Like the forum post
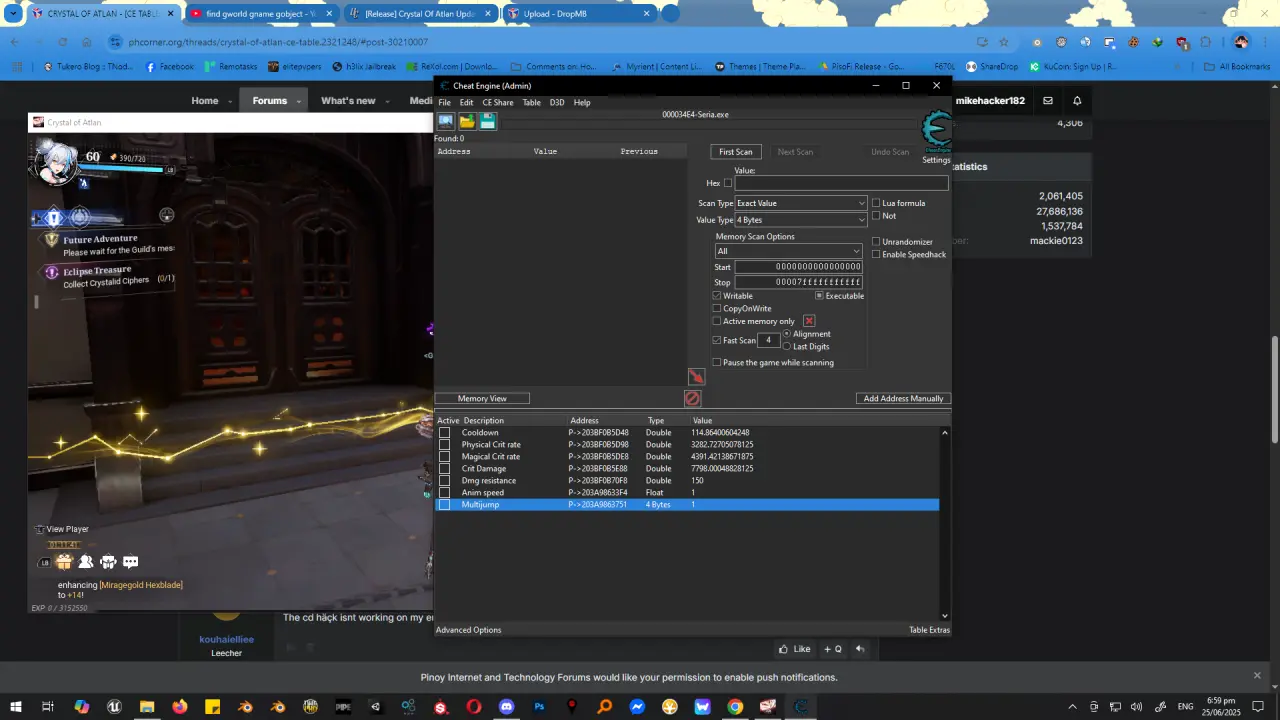 (794, 649)
